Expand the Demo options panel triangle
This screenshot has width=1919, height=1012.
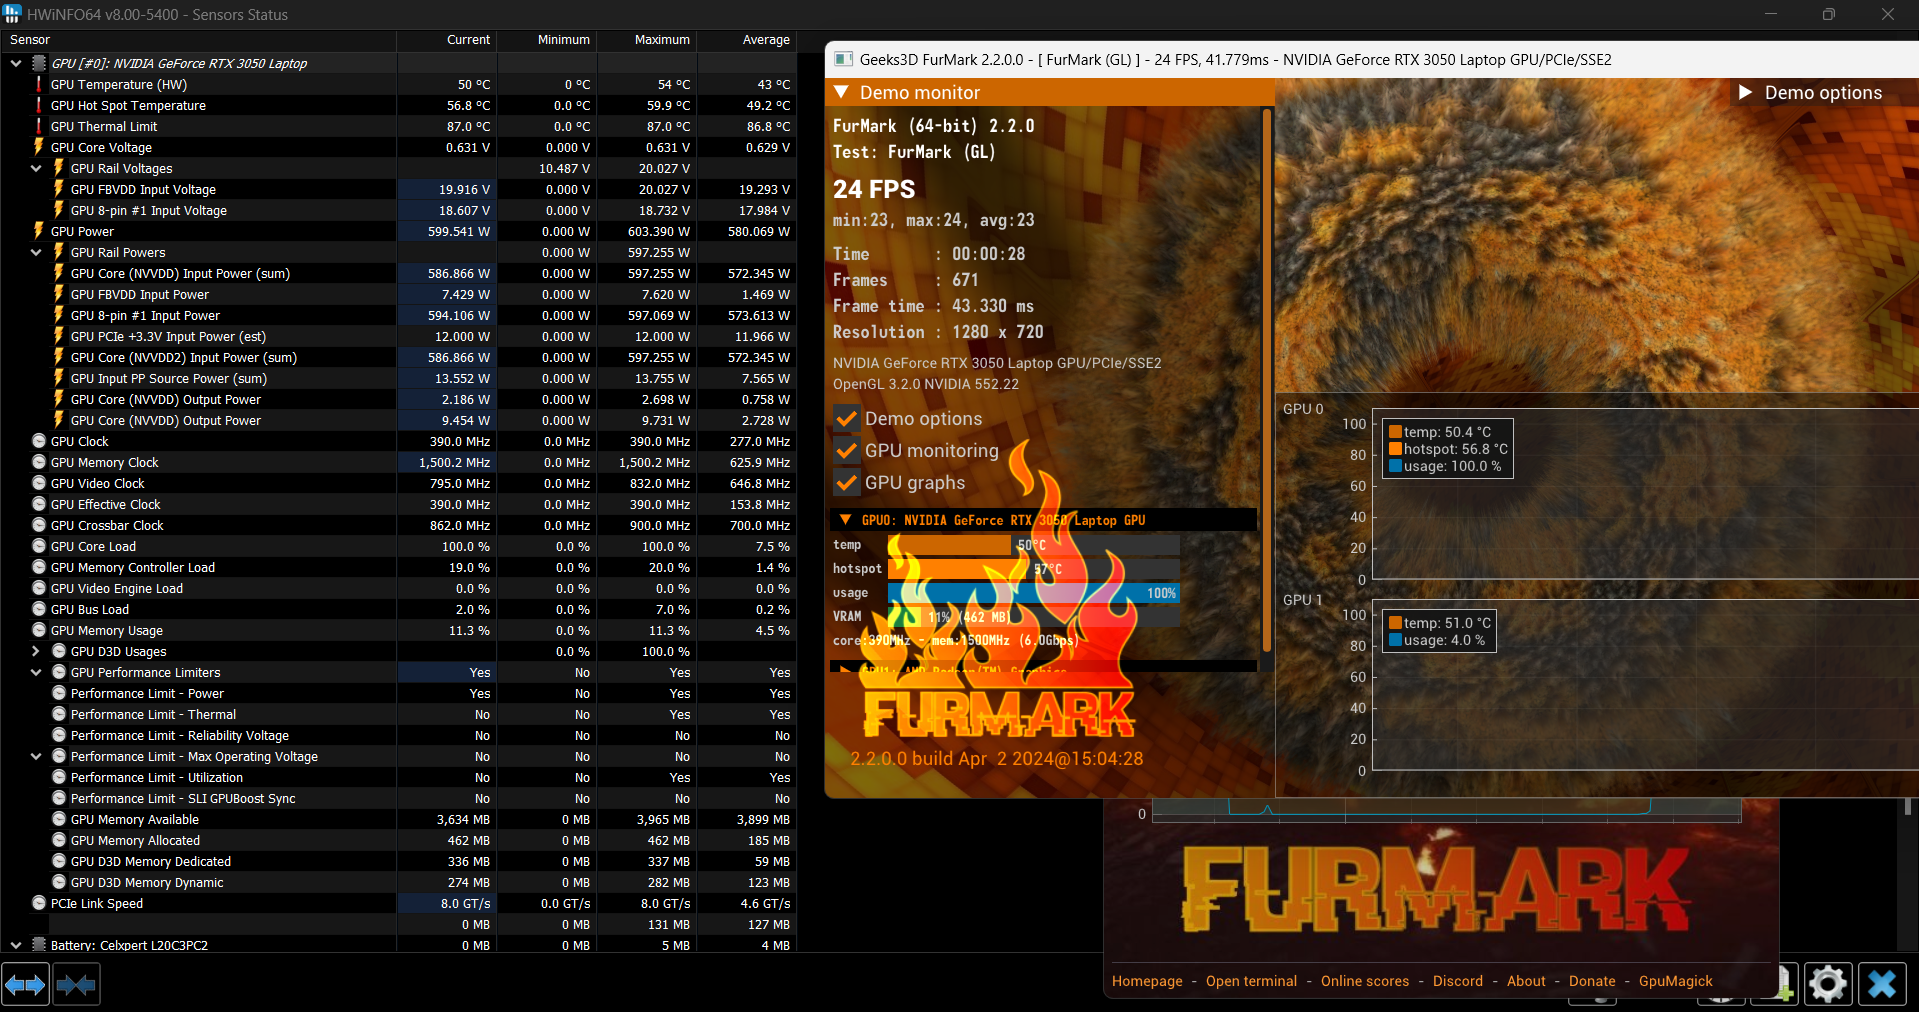tap(1746, 92)
